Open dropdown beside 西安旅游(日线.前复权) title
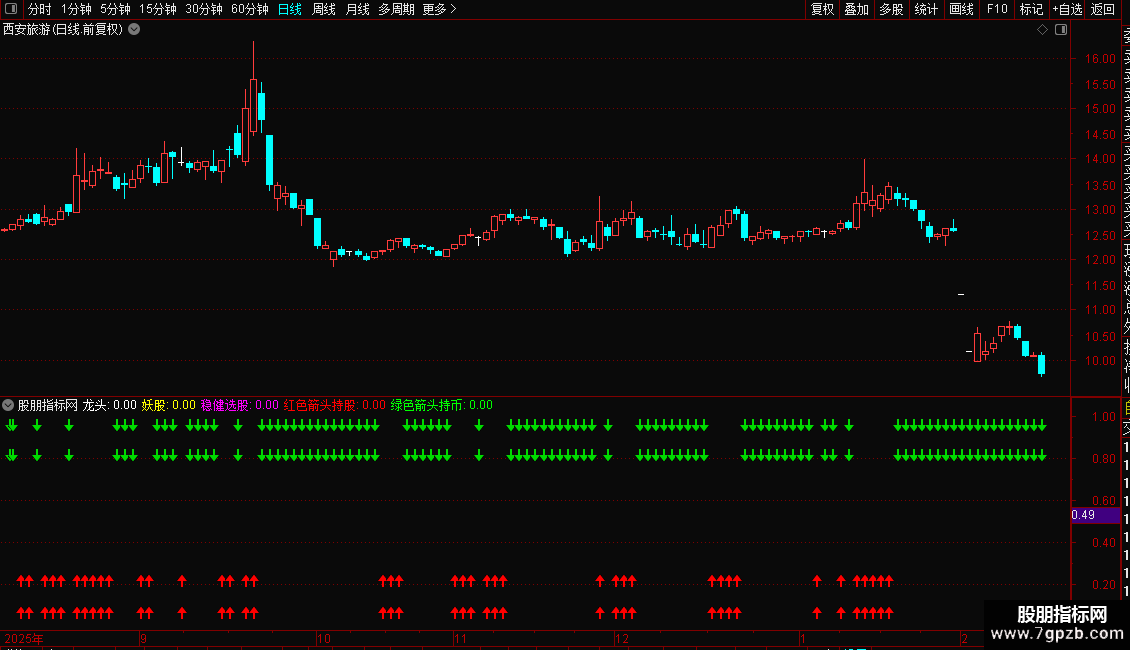 point(134,30)
